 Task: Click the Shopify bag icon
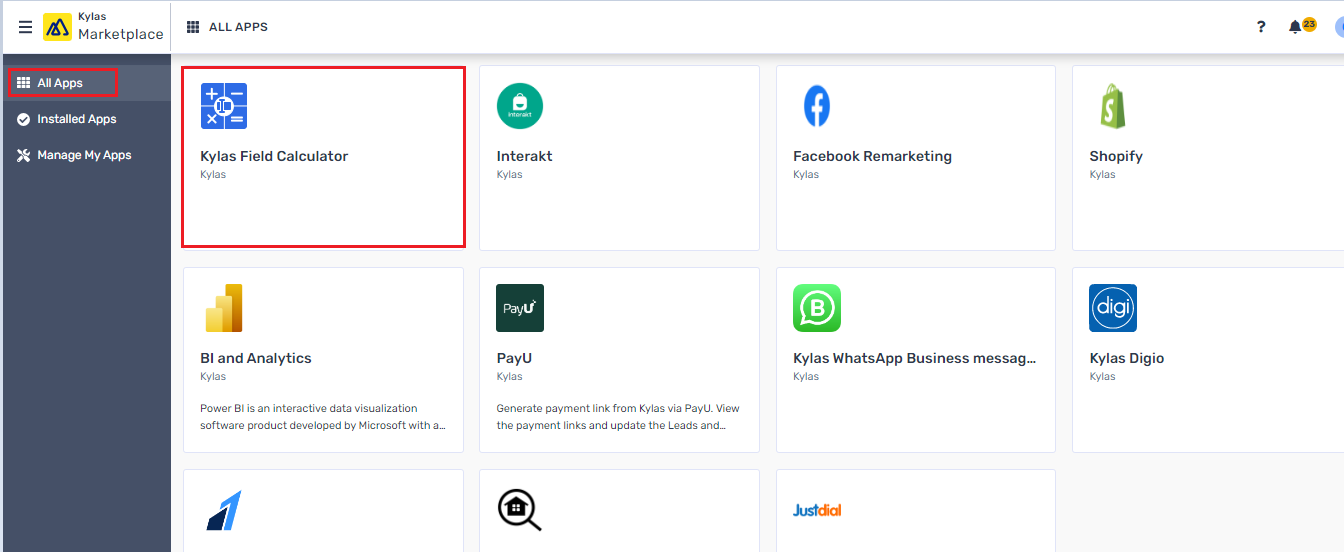point(1112,106)
